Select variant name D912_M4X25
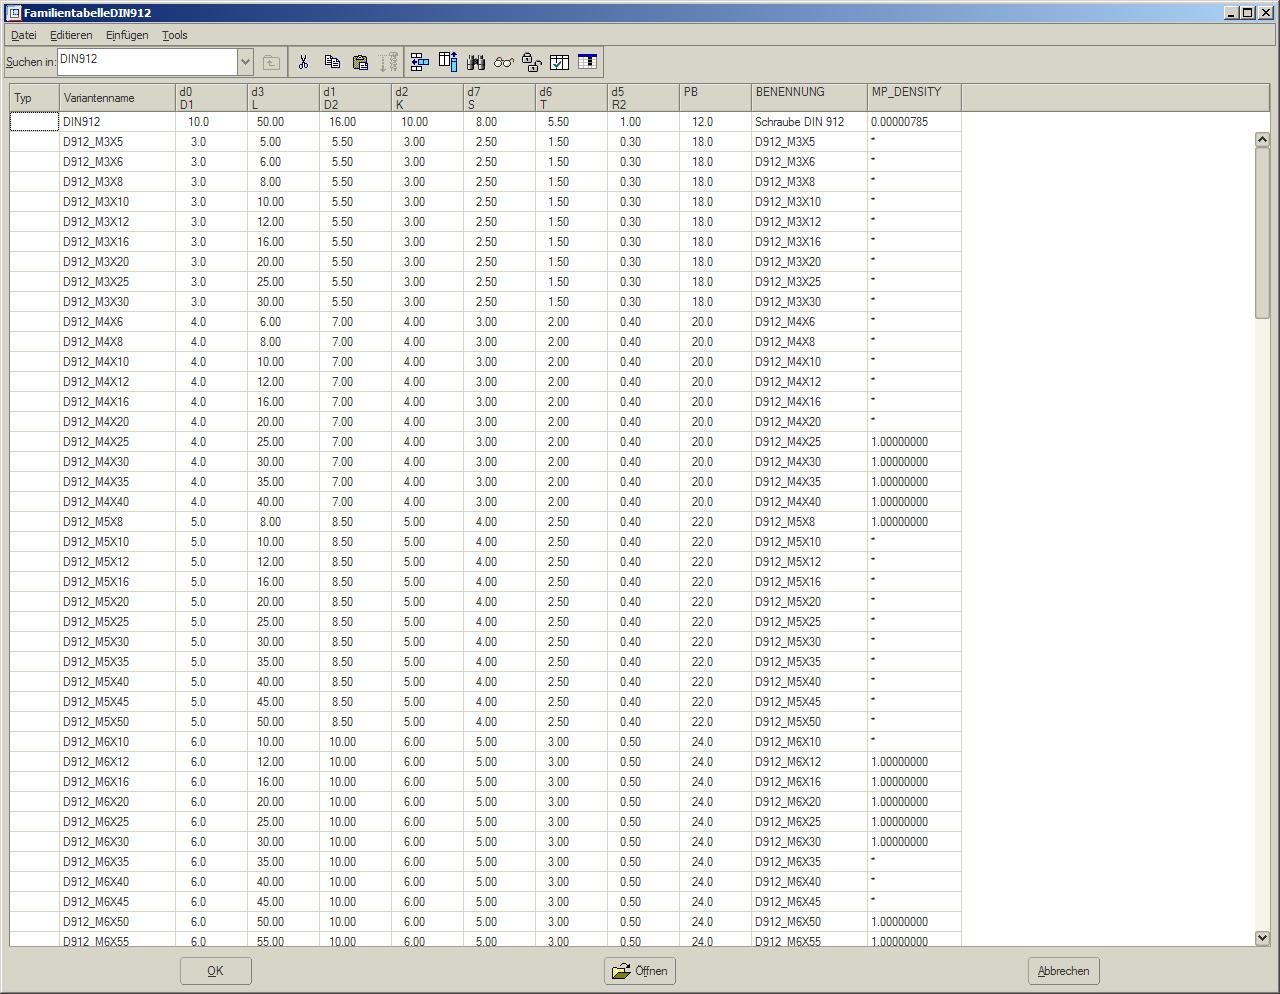1280x994 pixels. coord(117,442)
